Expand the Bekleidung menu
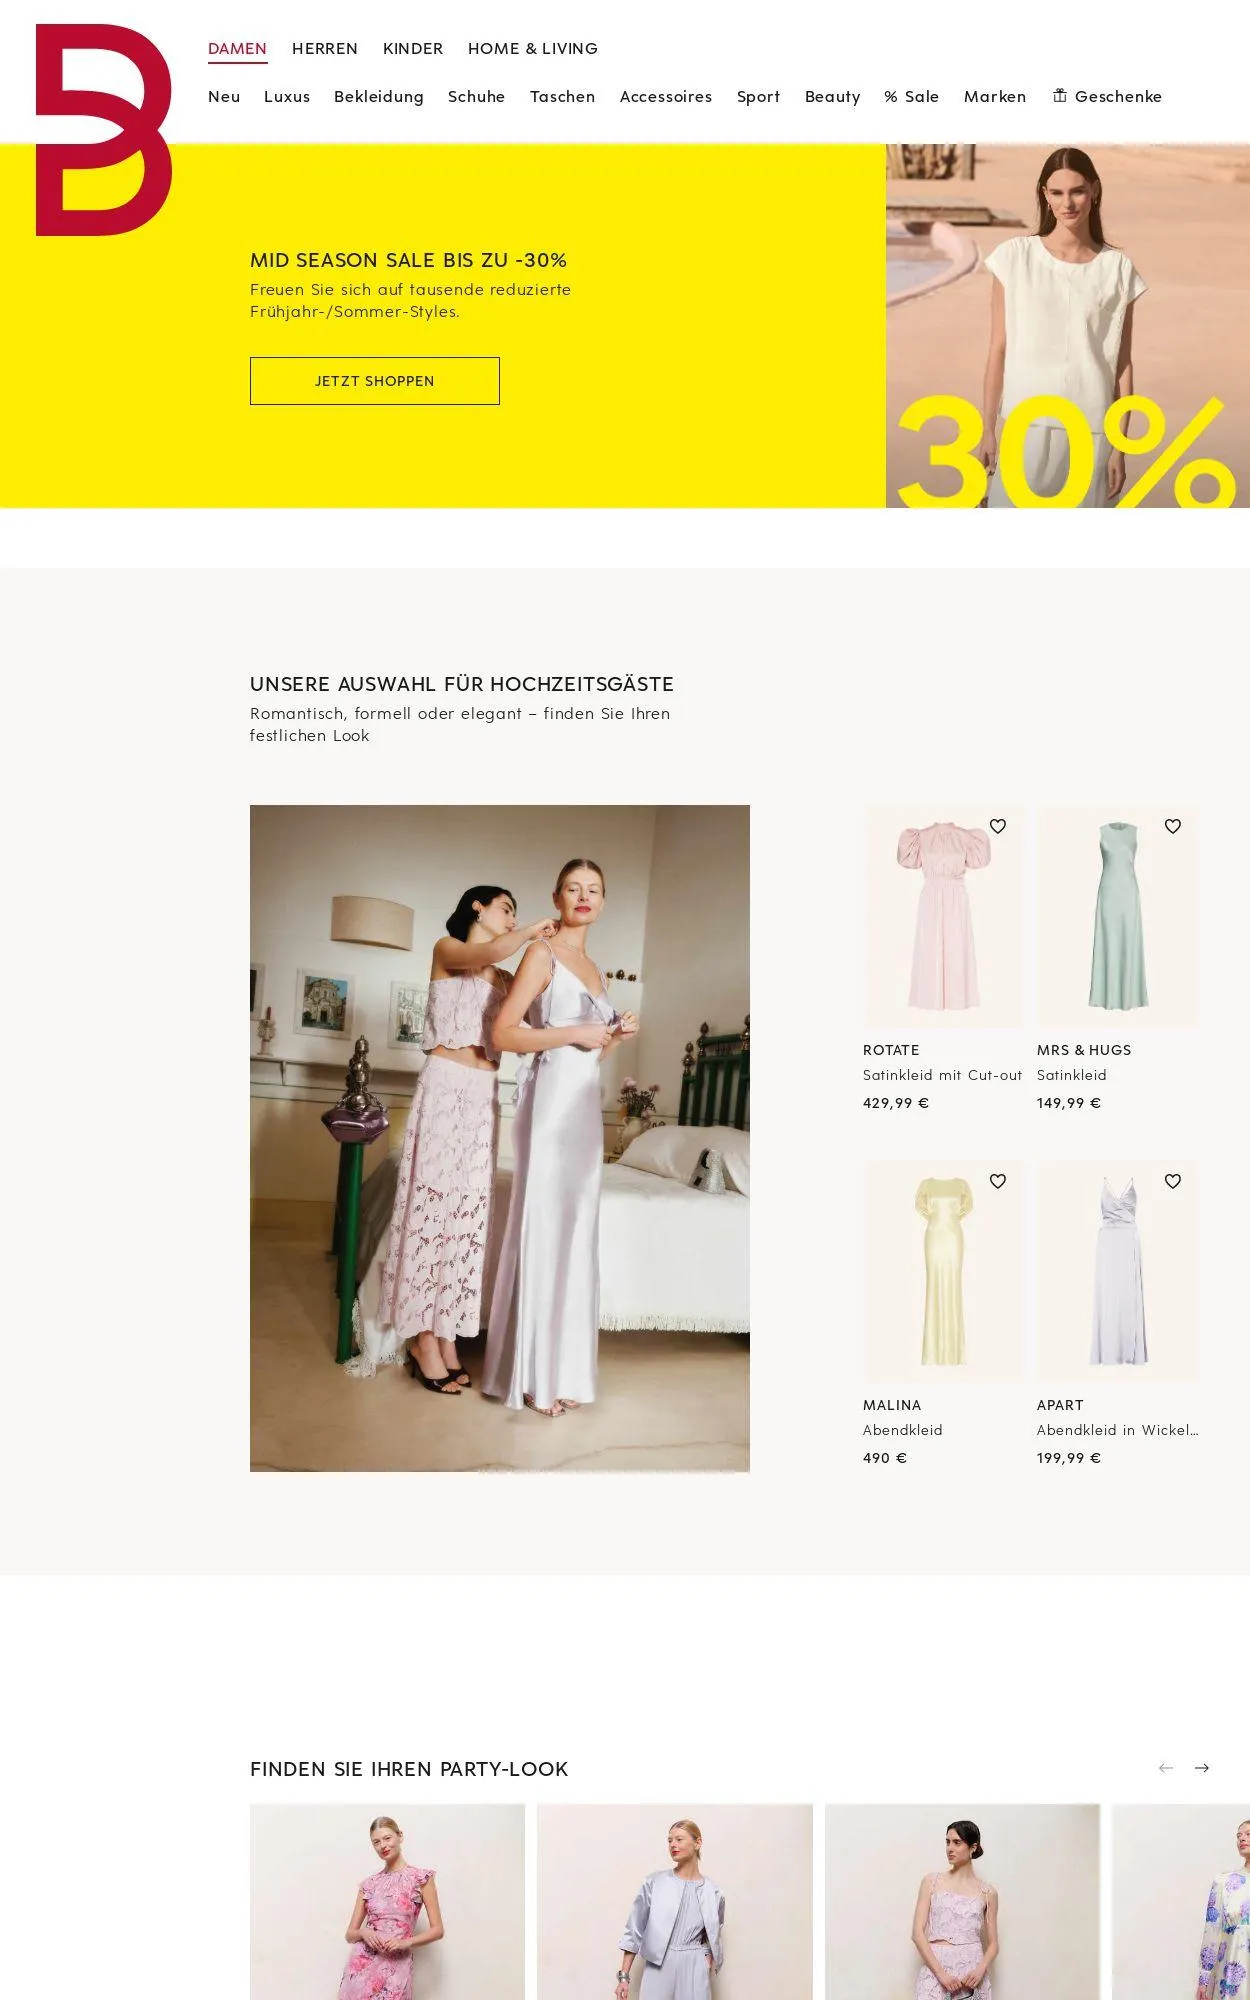Screen dimensions: 1250x2000 [379, 96]
